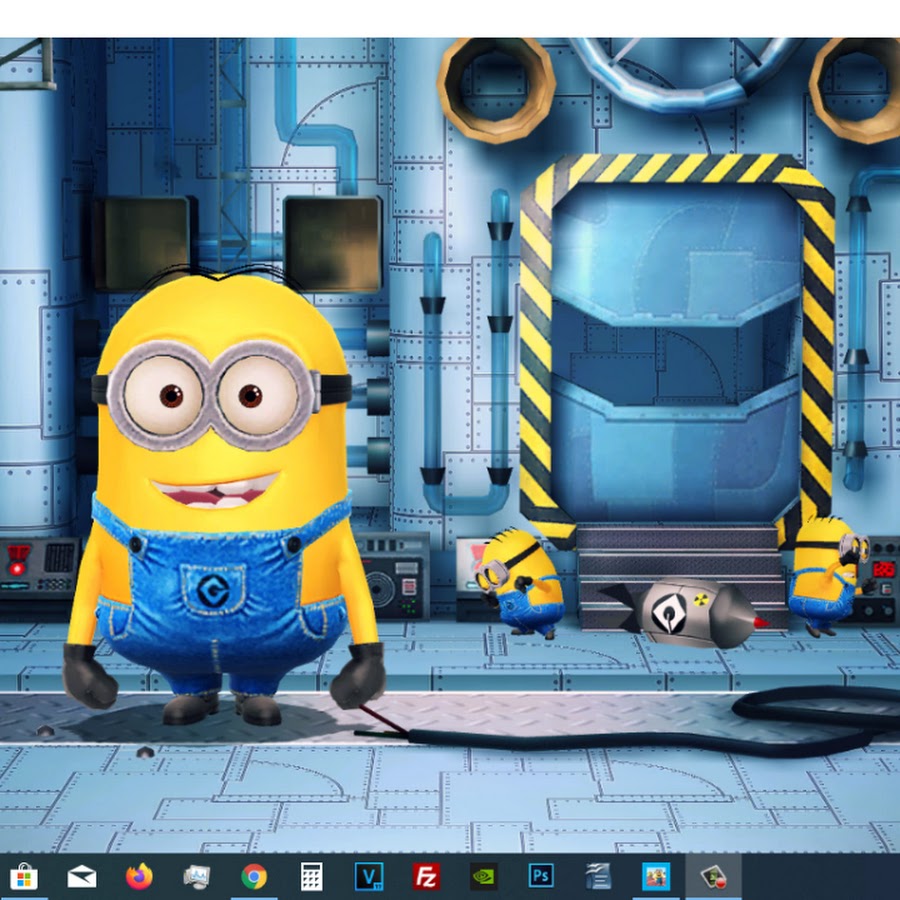
Task: Open Microsoft Store from the taskbar
Action: [x=24, y=876]
